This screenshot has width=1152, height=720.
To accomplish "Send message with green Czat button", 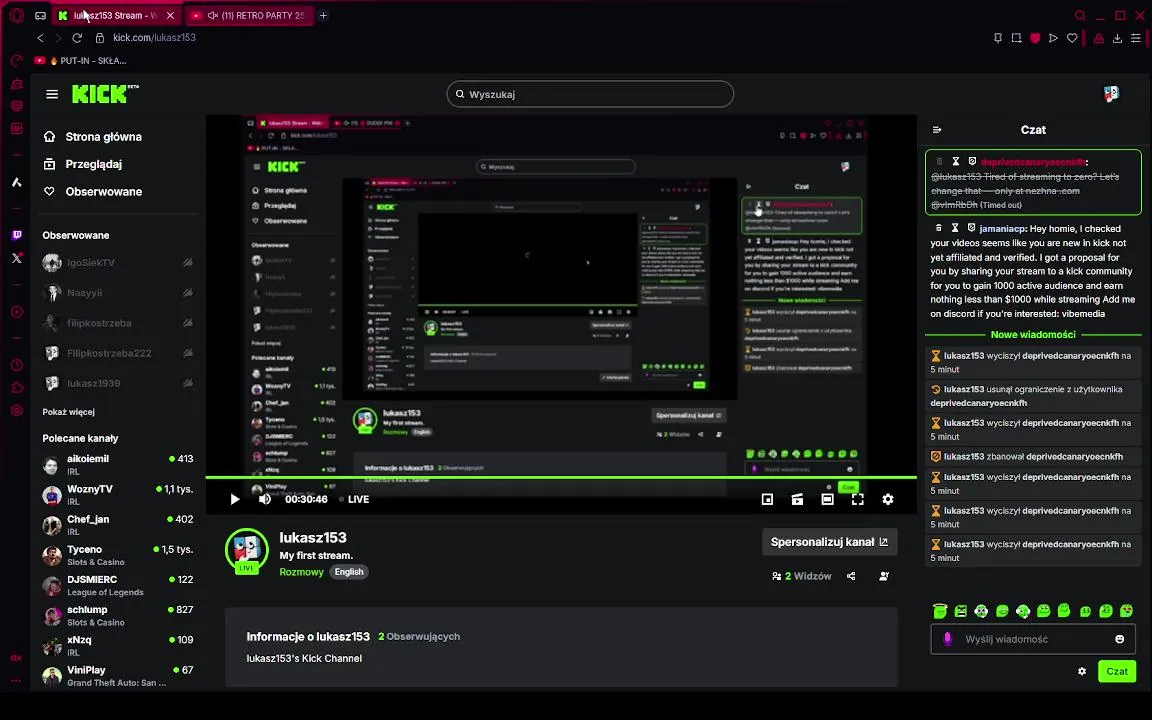I will (x=1117, y=672).
